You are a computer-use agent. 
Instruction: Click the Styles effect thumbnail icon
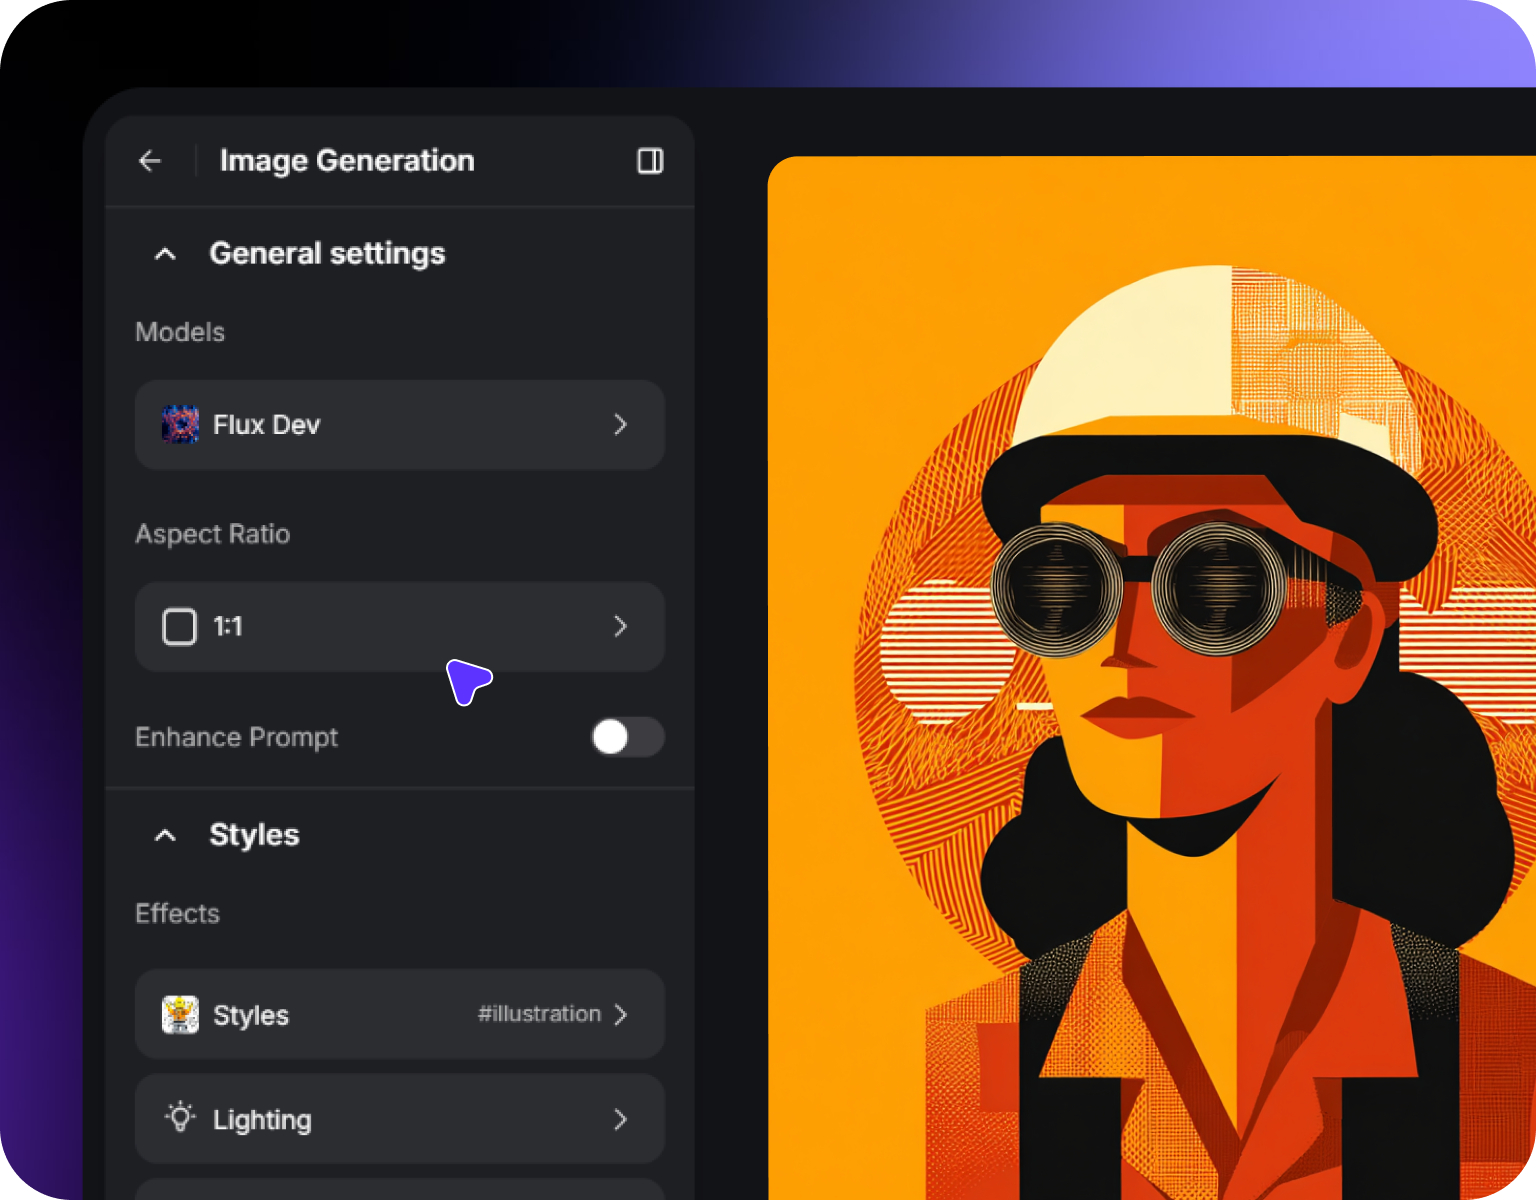180,1015
